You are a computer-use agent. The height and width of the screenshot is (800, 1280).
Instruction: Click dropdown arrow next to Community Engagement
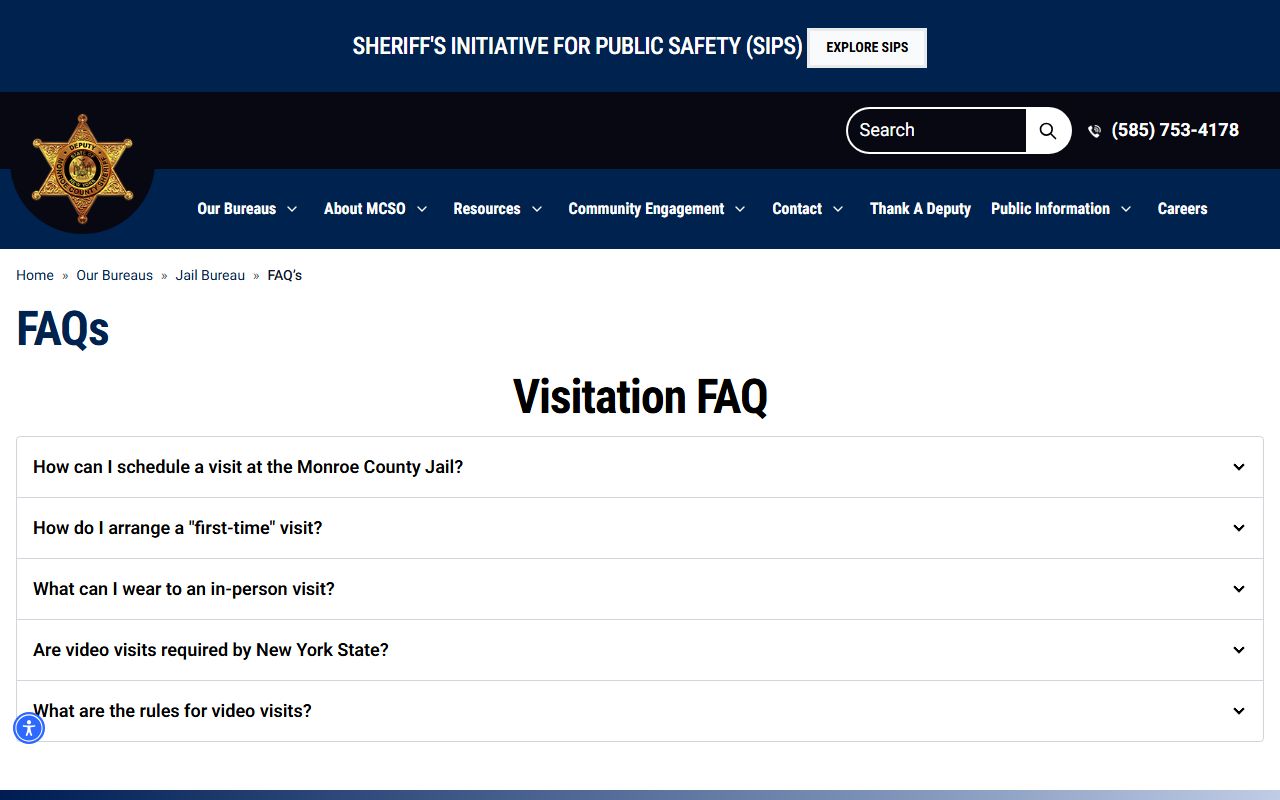pos(740,209)
